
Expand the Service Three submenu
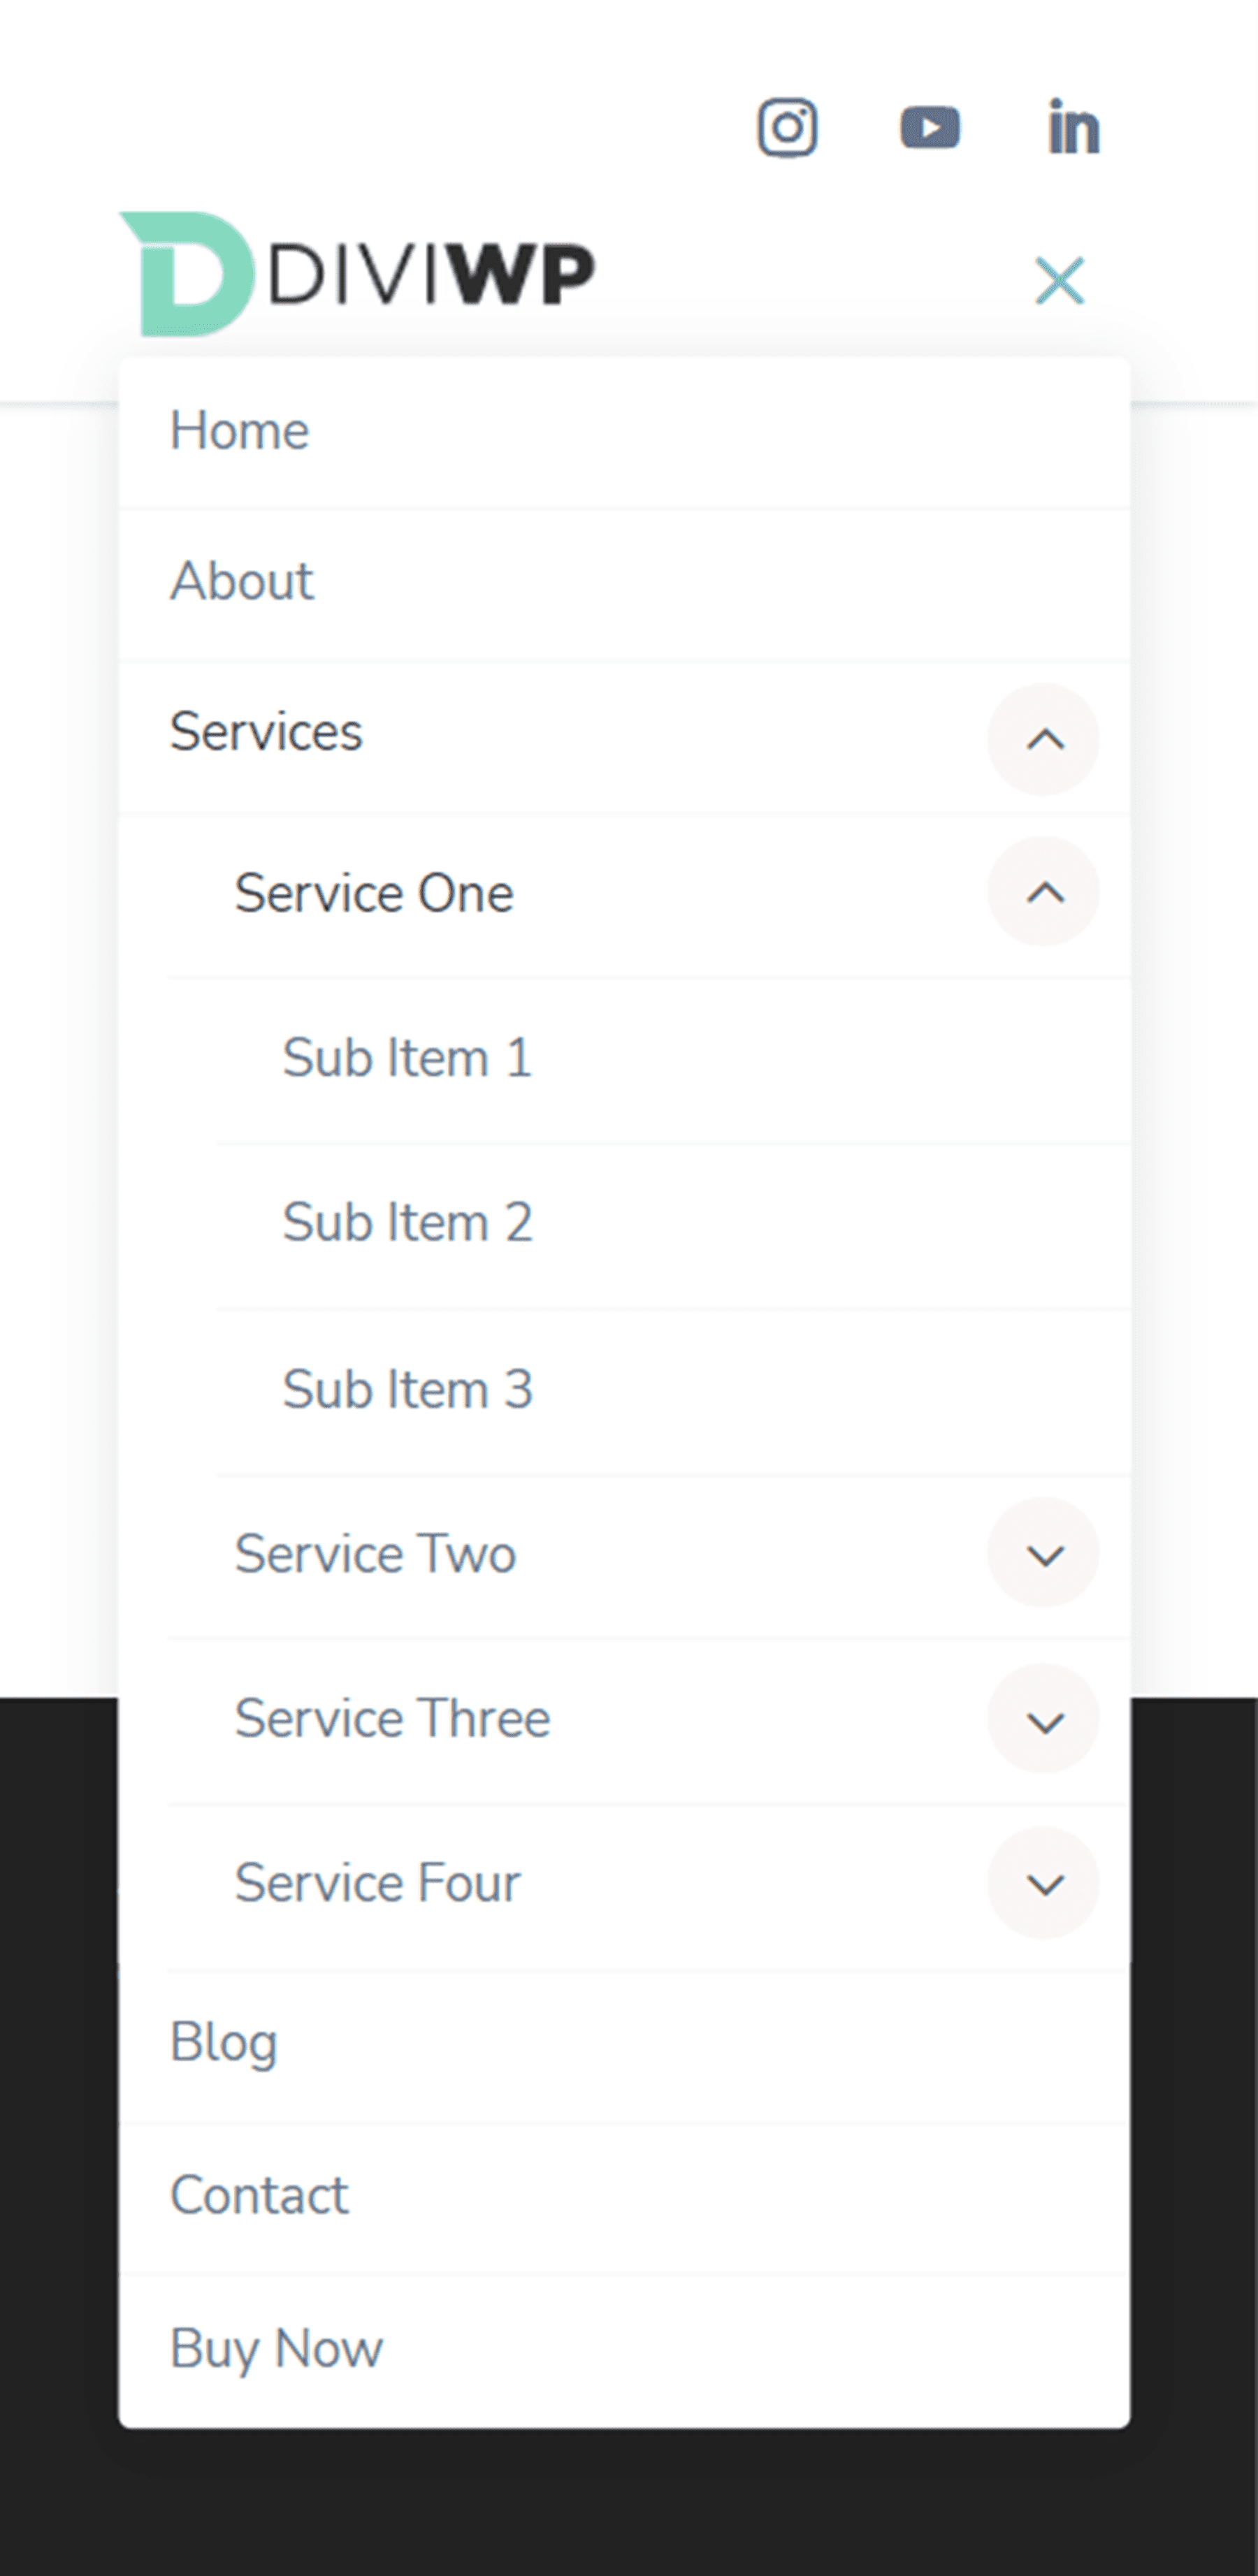coord(1044,1720)
